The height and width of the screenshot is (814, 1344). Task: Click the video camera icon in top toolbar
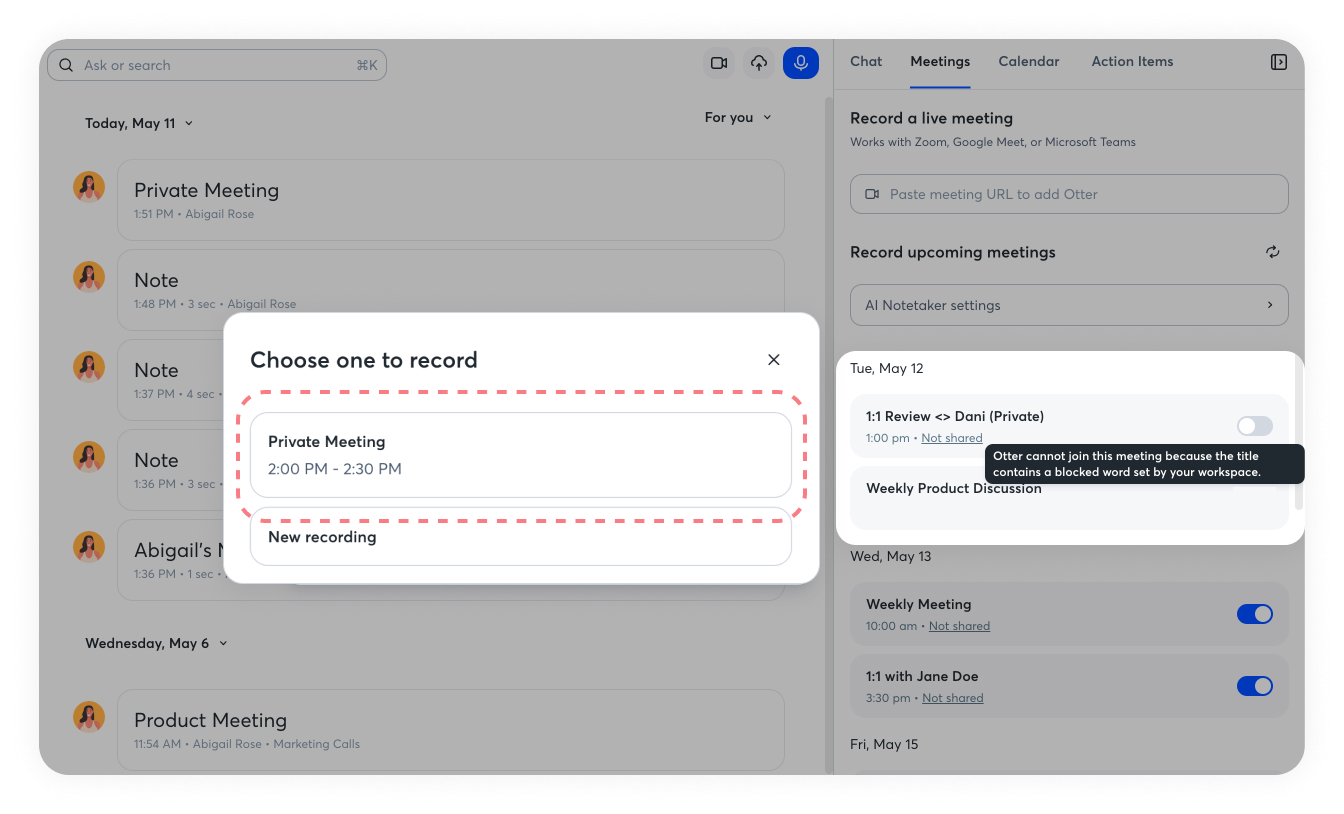click(719, 63)
